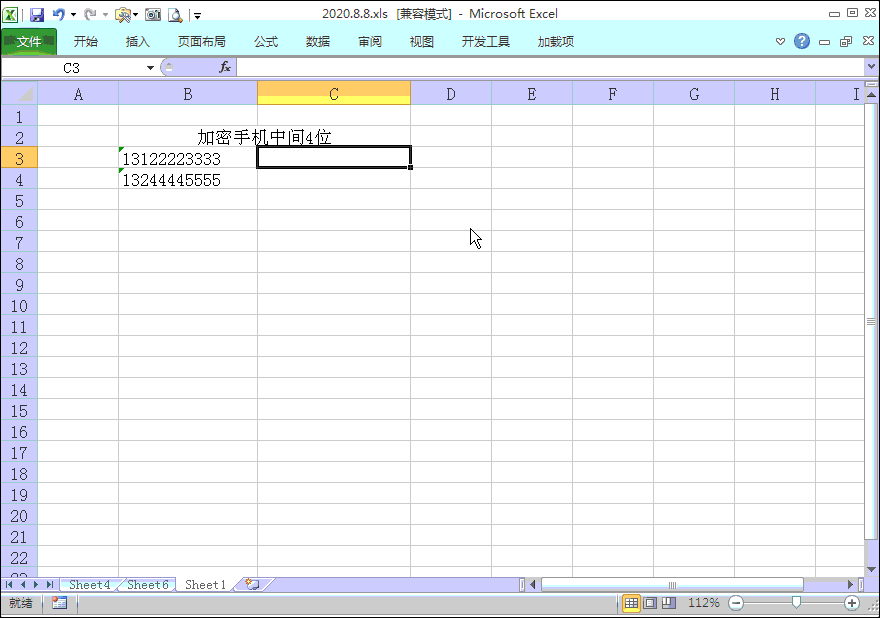Open Print Preview magnifier icon
Viewport: 880px width, 618px height.
tap(175, 15)
